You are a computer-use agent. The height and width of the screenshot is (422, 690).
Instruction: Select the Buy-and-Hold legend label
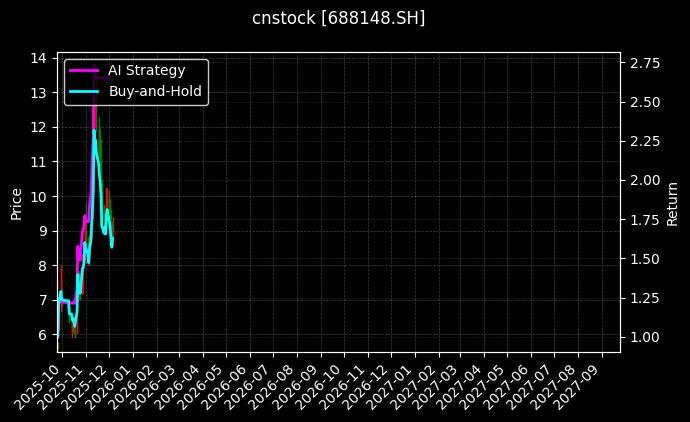point(155,91)
